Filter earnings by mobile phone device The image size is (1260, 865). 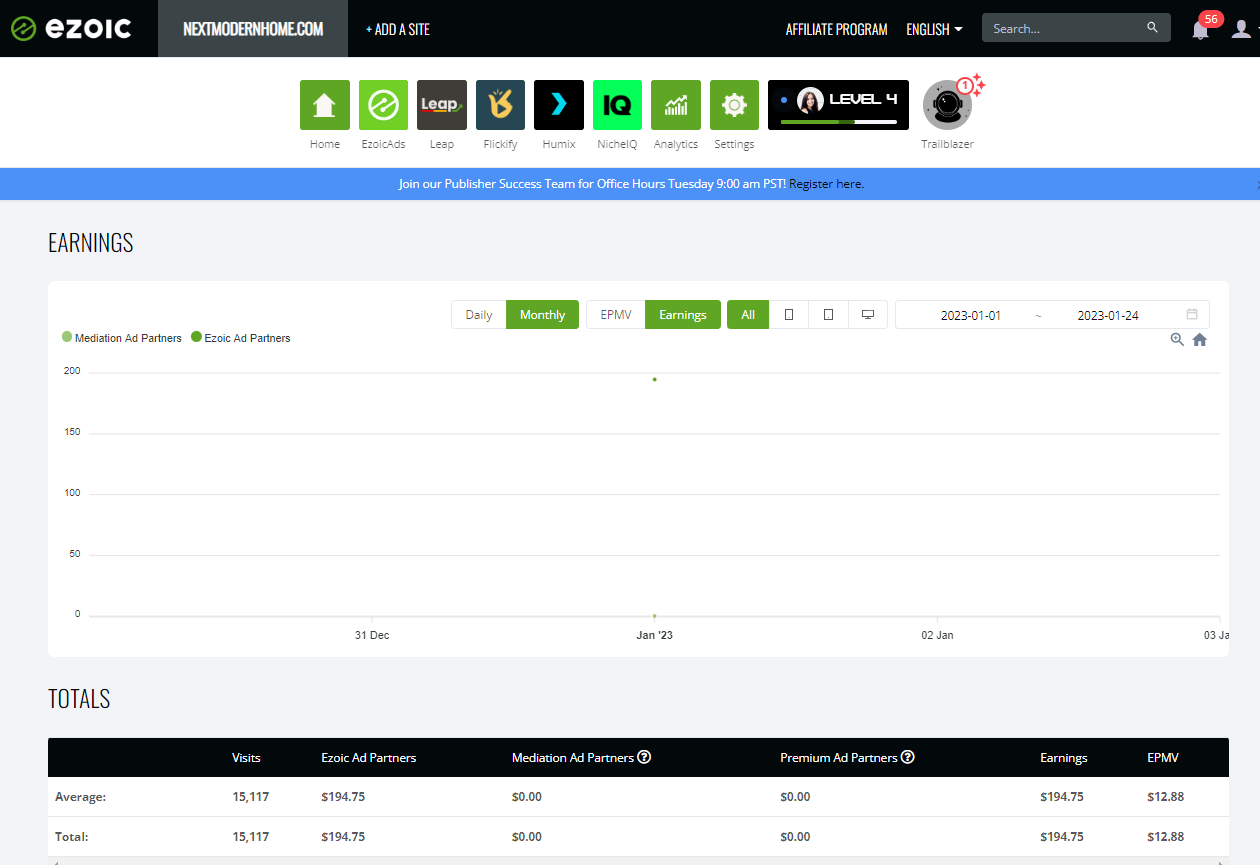tap(789, 315)
